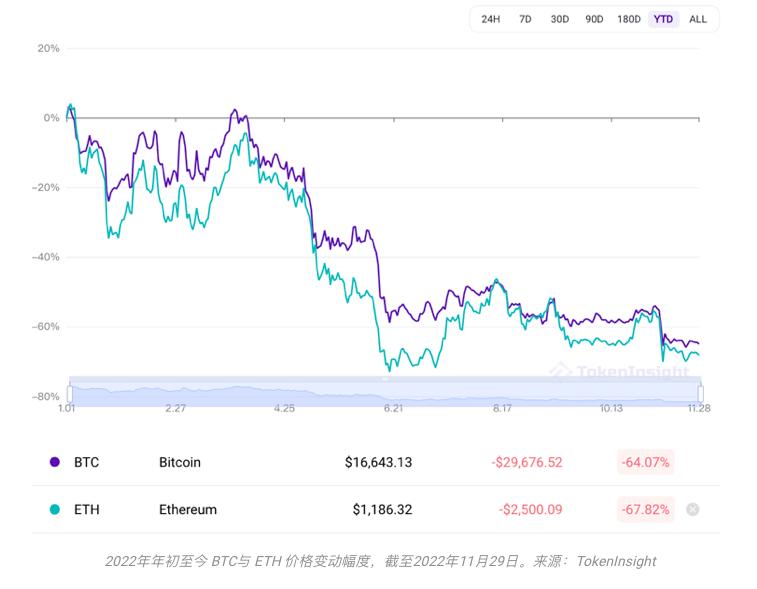757x589 pixels.
Task: Click the purple BTC legend dot
Action: [55, 462]
